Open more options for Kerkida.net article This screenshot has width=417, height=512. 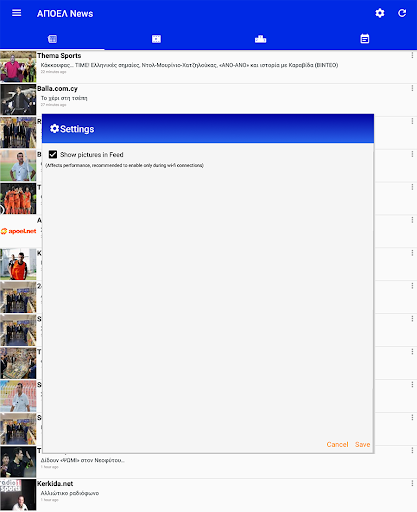(x=412, y=483)
